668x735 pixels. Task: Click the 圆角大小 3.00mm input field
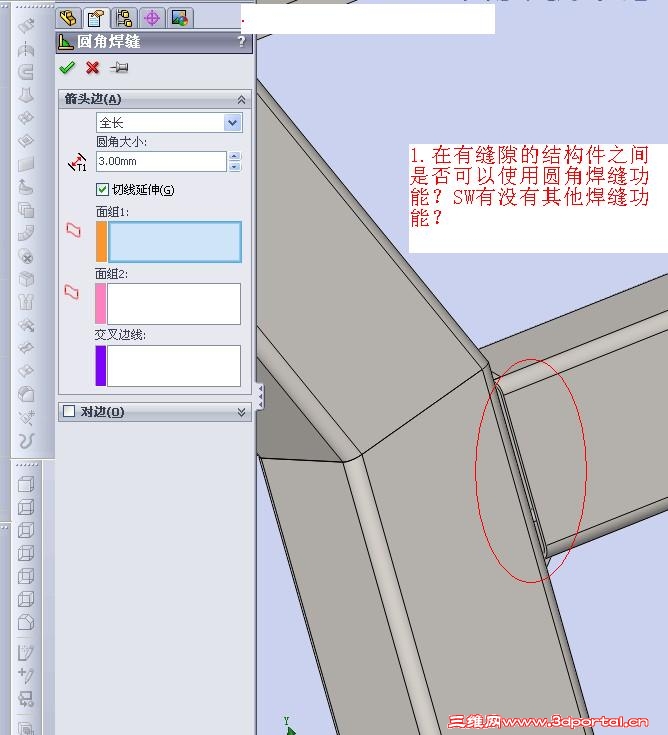pos(161,161)
